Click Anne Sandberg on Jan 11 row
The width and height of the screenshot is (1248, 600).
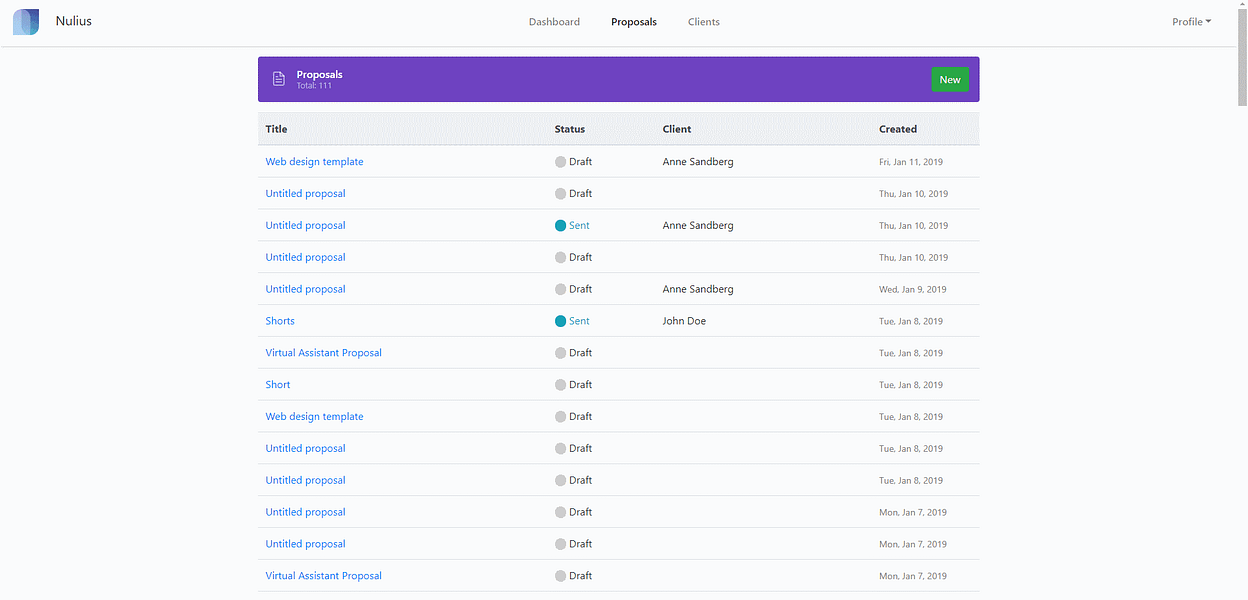tap(698, 162)
